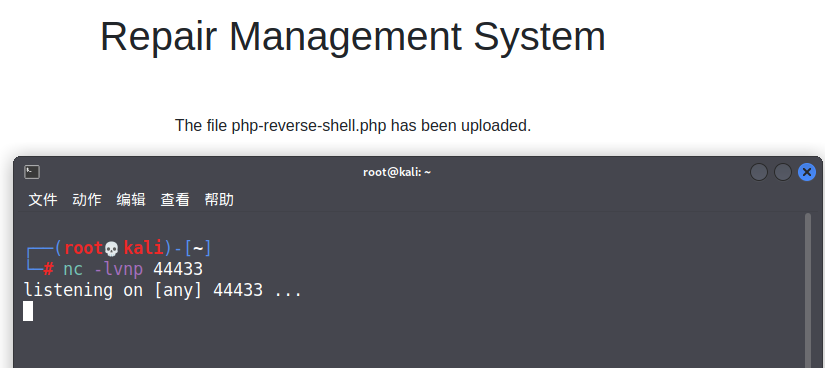Maximize the root@kali terminal window
Image resolution: width=825 pixels, height=368 pixels.
[x=783, y=172]
